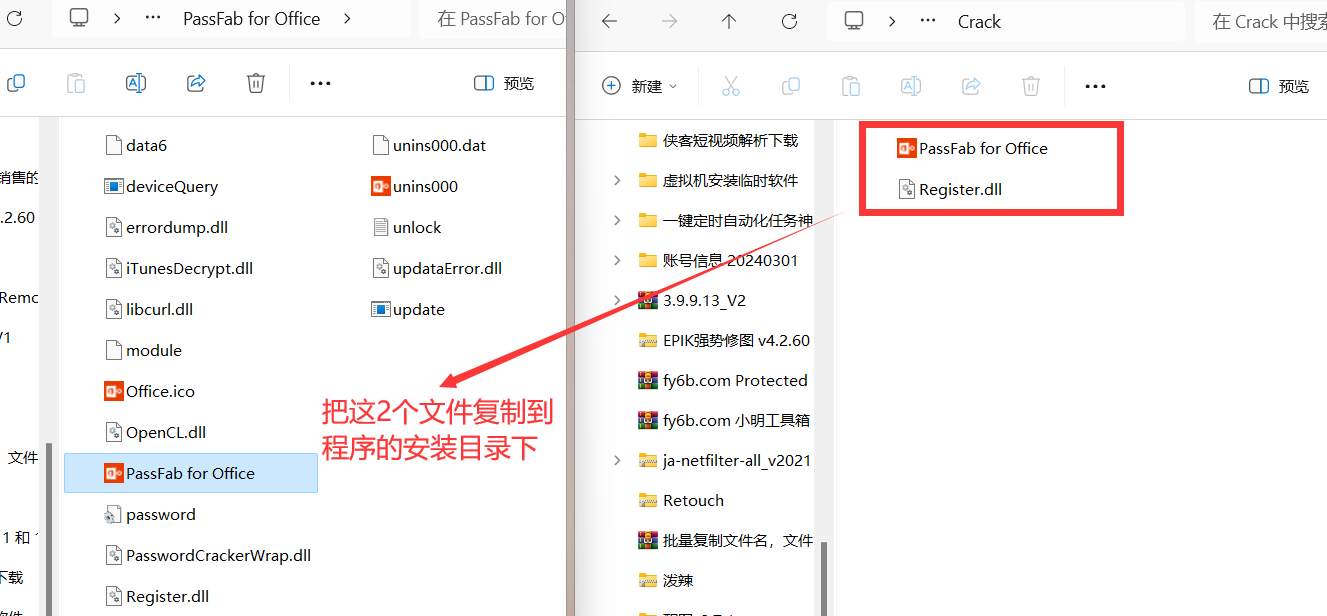
Task: Click the Crack breadcrumb segment
Action: click(x=979, y=21)
